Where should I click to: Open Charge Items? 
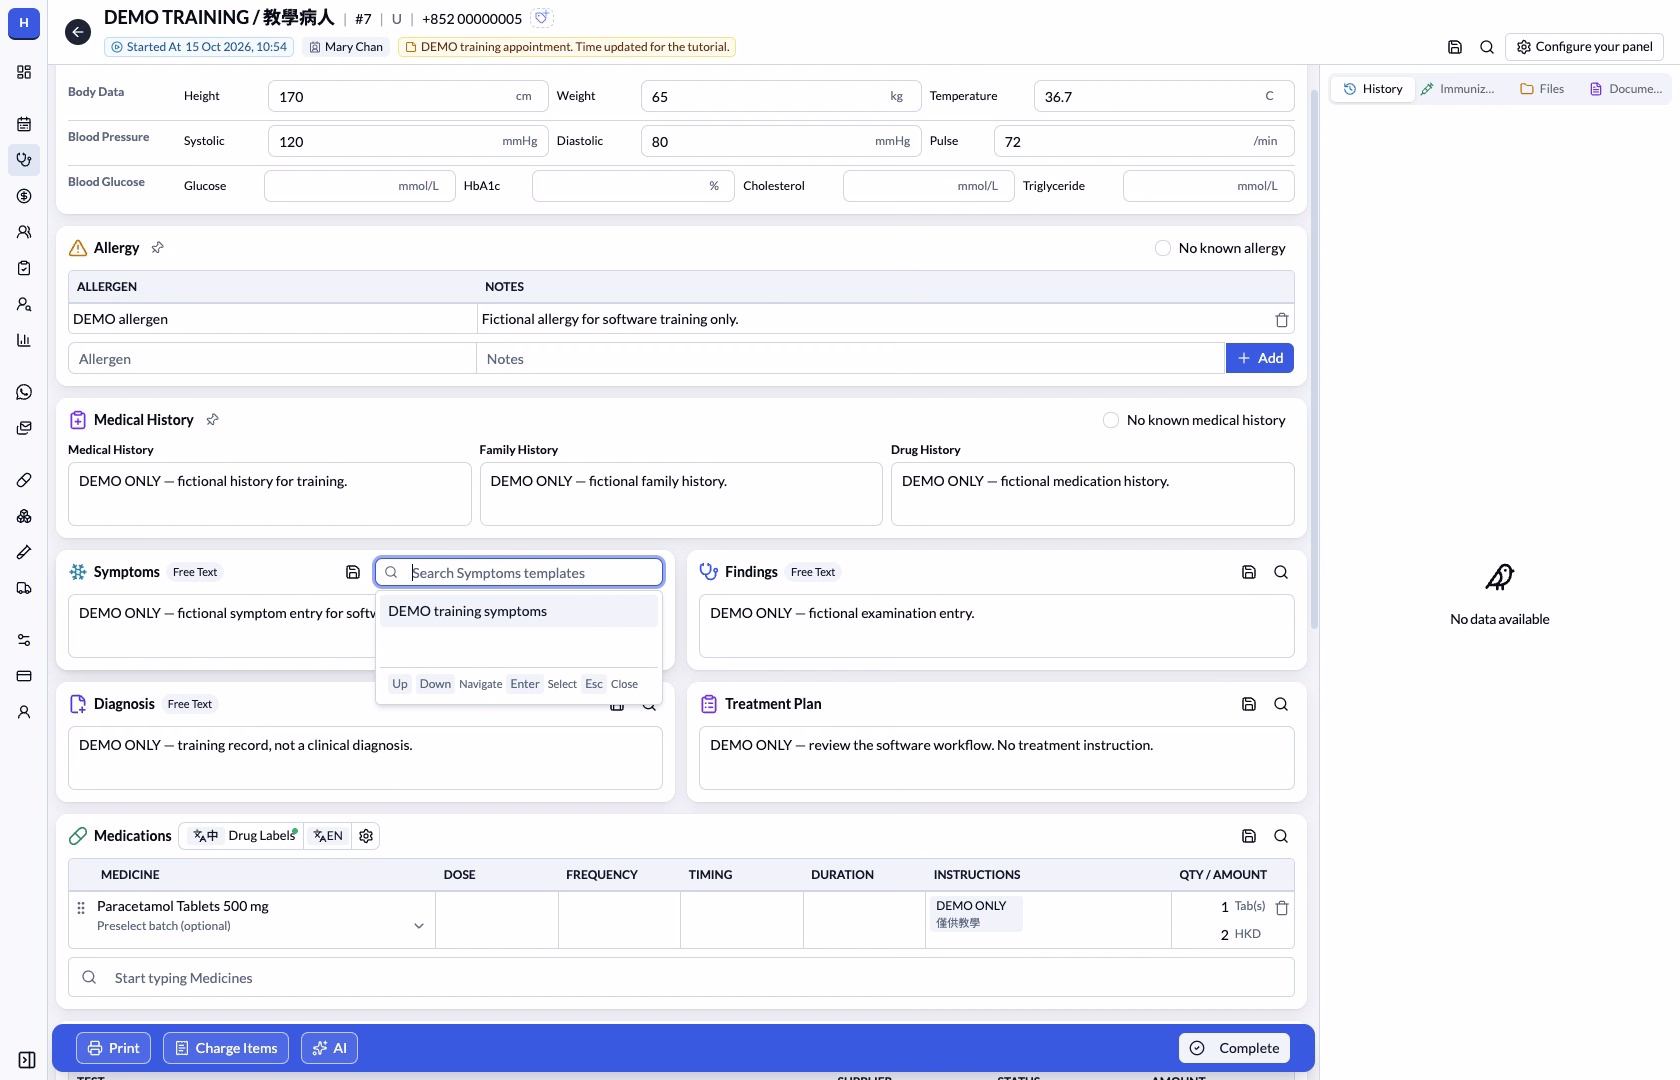click(x=226, y=1048)
